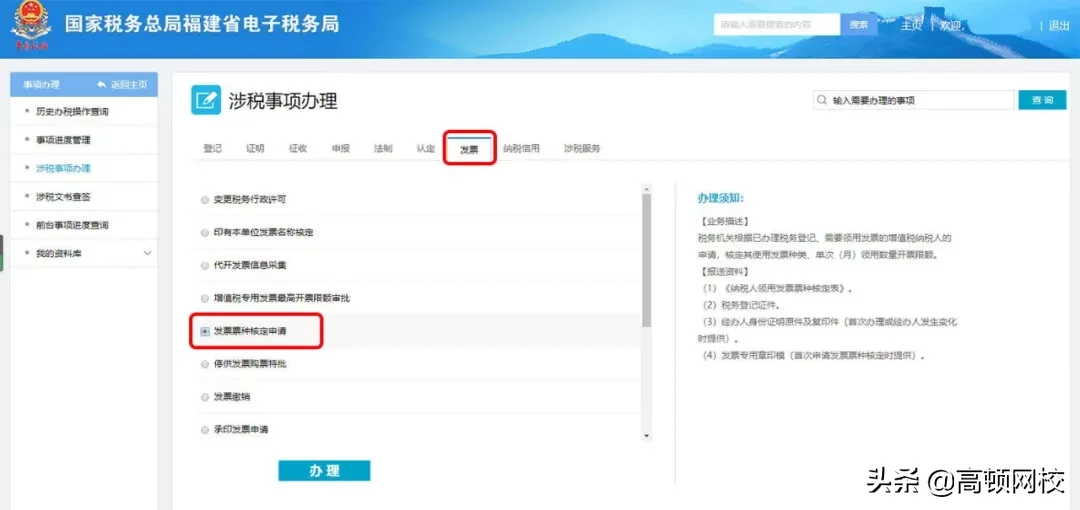1080x510 pixels.
Task: Open 涉税文书查签 in the sidebar
Action: click(x=63, y=197)
